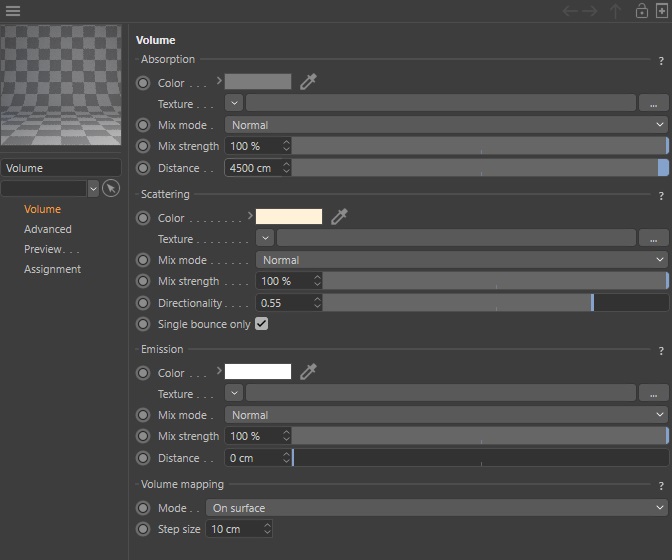Click Absorption gray color swatch

(x=258, y=81)
